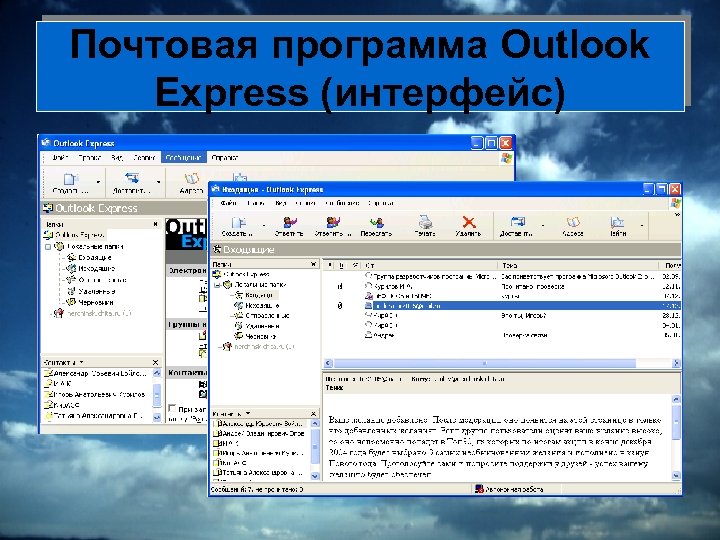
Task: Select Исходящие folder in Входящие window tree
Action: pyautogui.click(x=262, y=305)
